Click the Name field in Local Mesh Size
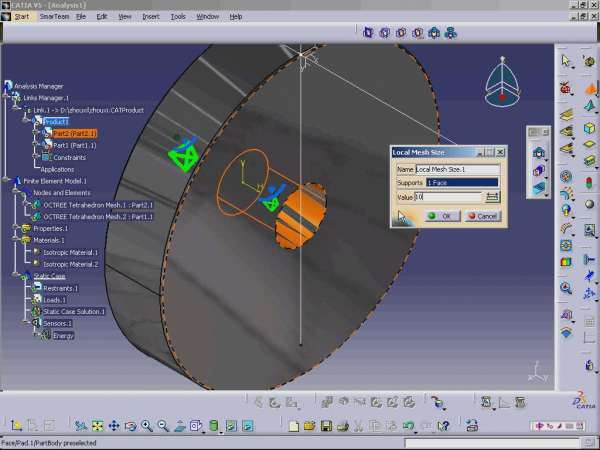Image resolution: width=600 pixels, height=450 pixels. point(458,169)
